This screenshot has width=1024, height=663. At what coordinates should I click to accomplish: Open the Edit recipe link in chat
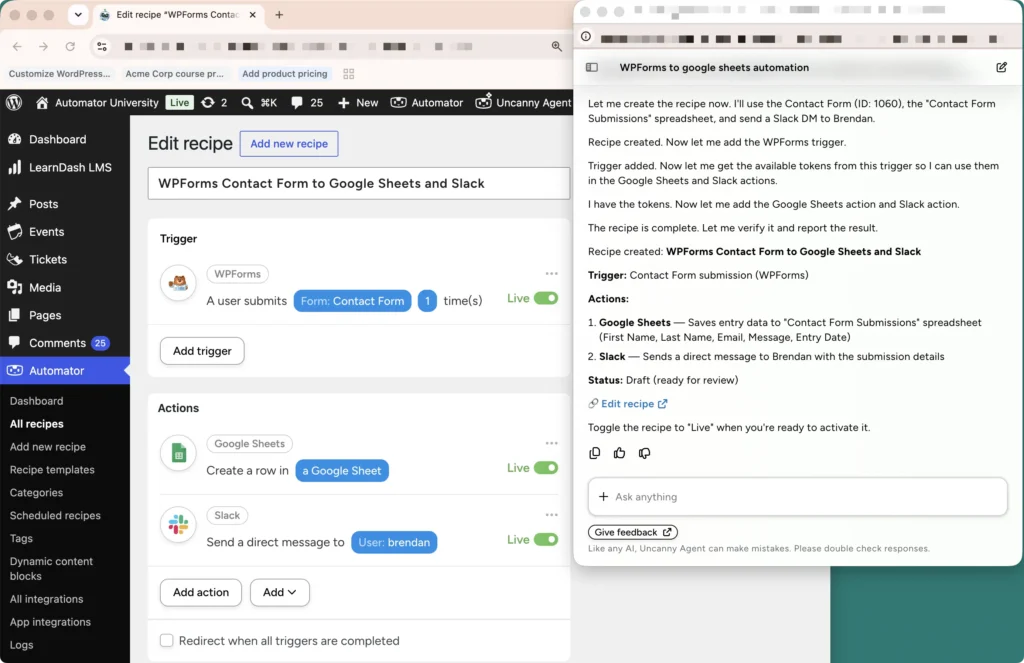coord(633,404)
